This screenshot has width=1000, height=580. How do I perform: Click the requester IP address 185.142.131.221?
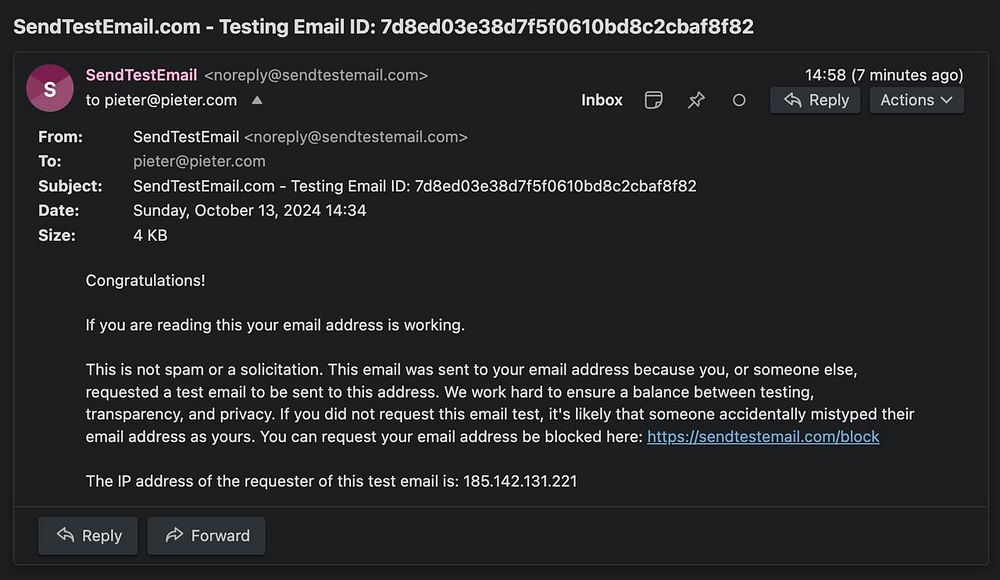coord(520,481)
